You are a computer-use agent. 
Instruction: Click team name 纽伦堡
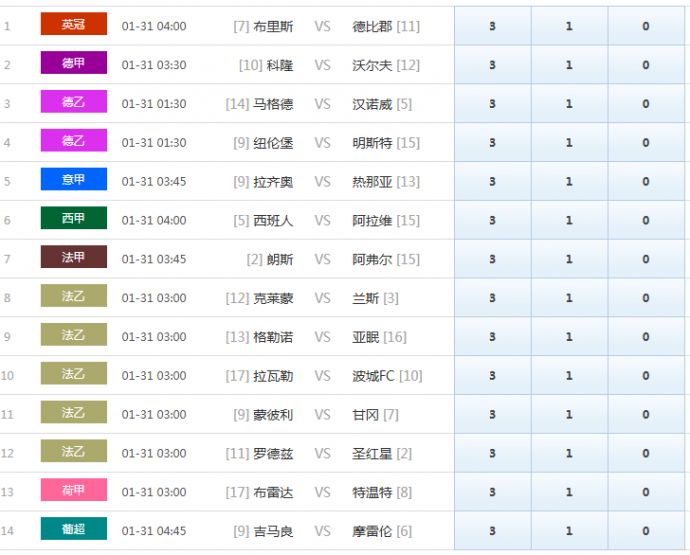click(273, 143)
